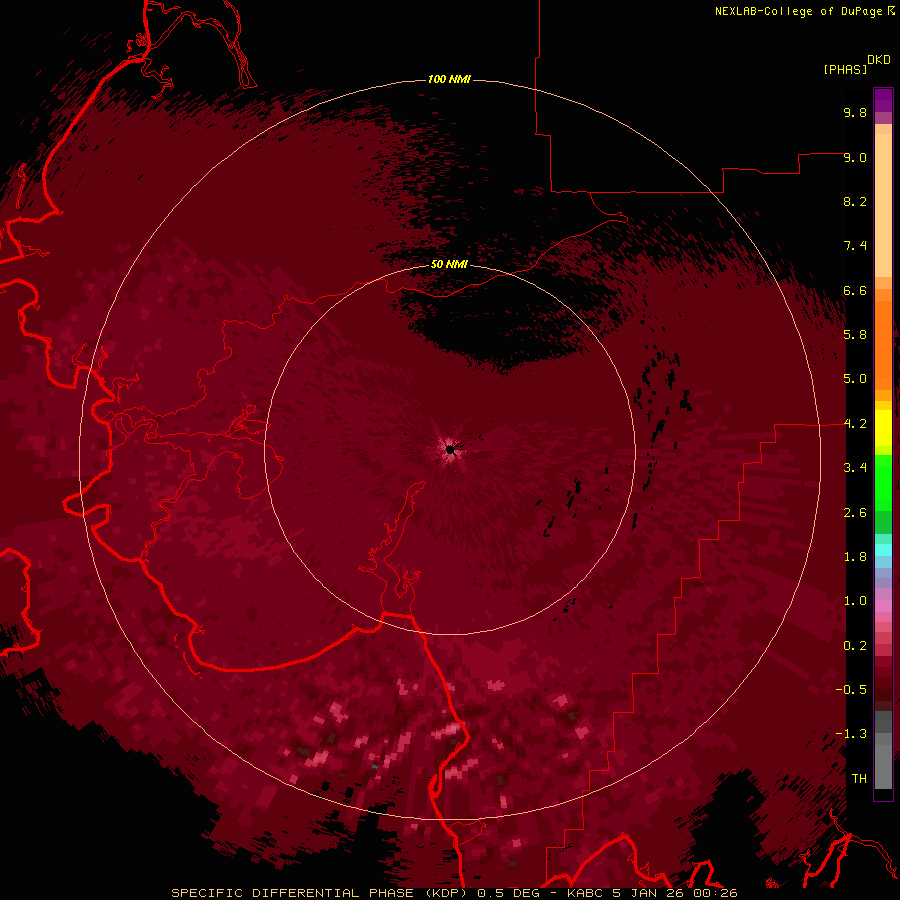Image resolution: width=900 pixels, height=900 pixels.
Task: Click the 8.2 scale value
Action: click(x=855, y=201)
